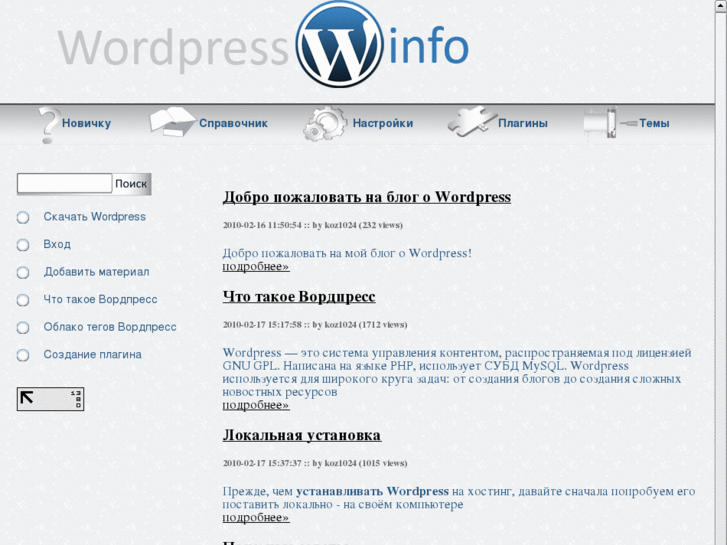Click the puzzle piece icon beside Плагины

click(471, 122)
